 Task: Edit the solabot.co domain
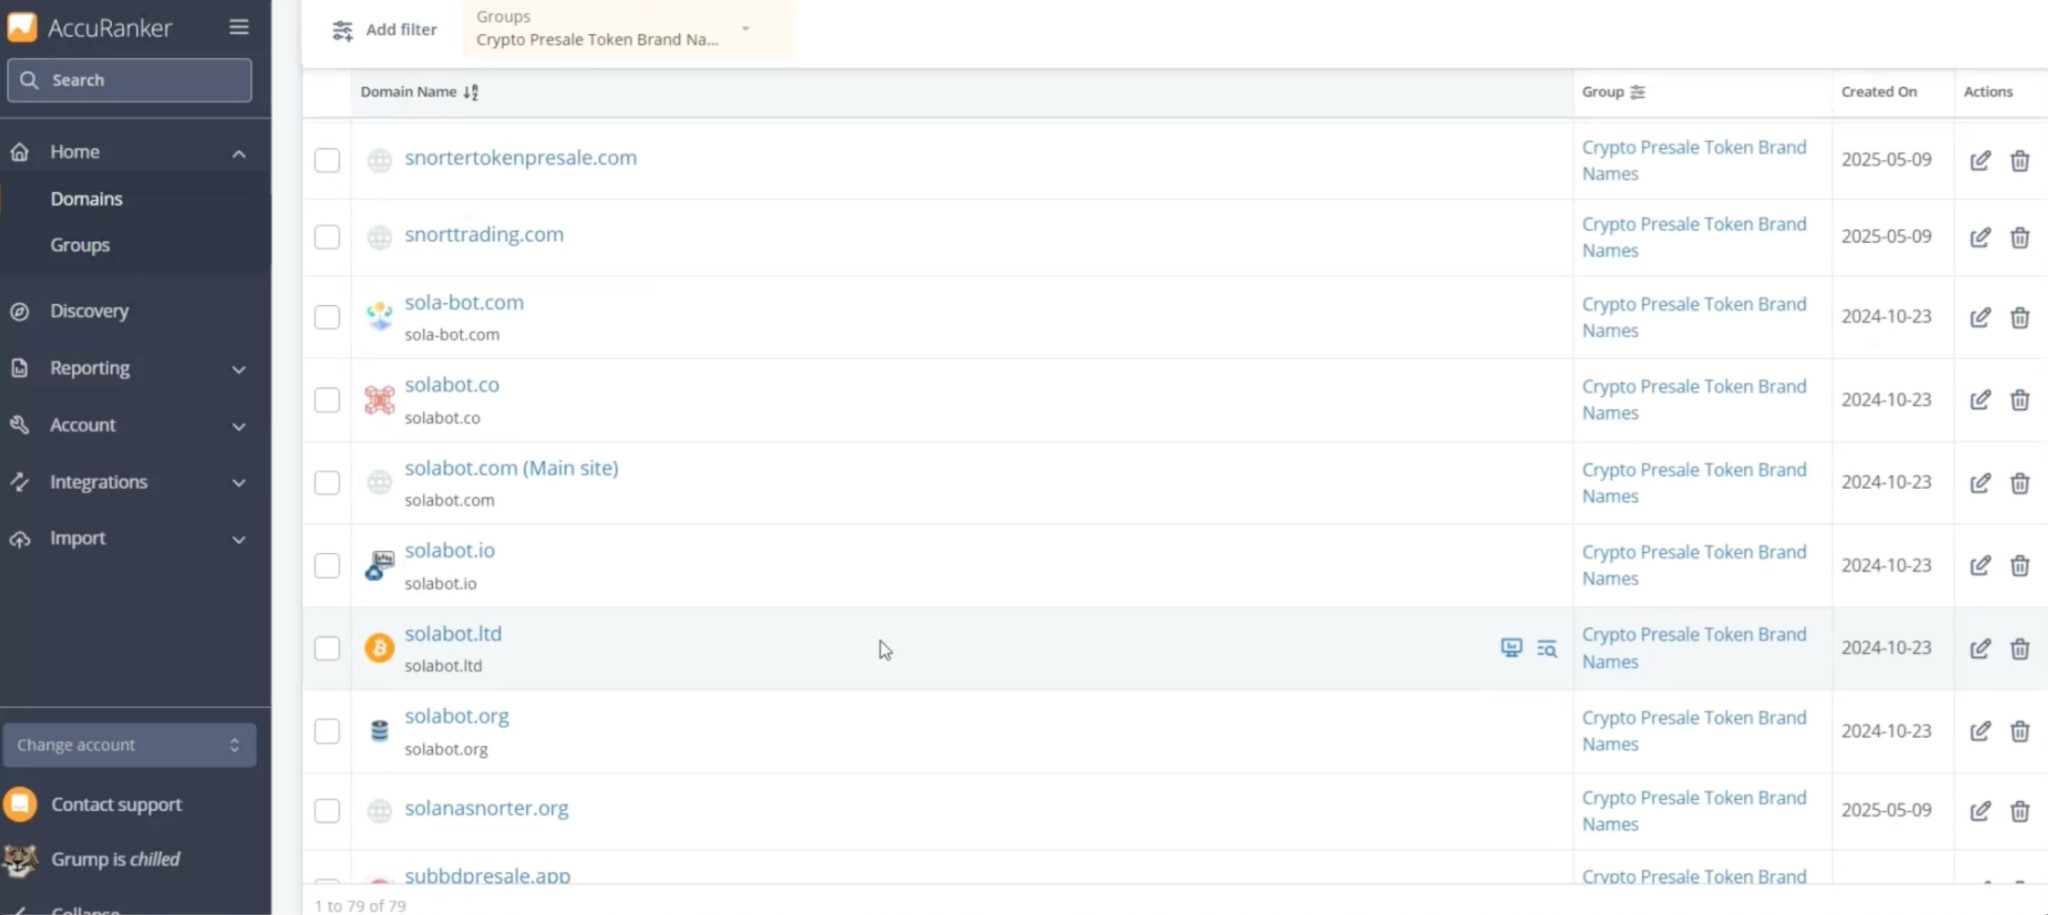1980,400
